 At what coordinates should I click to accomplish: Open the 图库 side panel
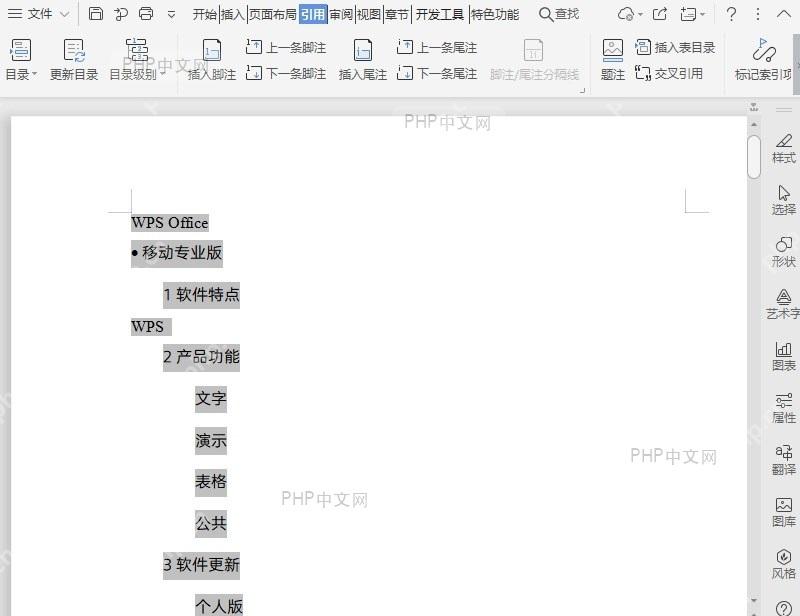784,512
